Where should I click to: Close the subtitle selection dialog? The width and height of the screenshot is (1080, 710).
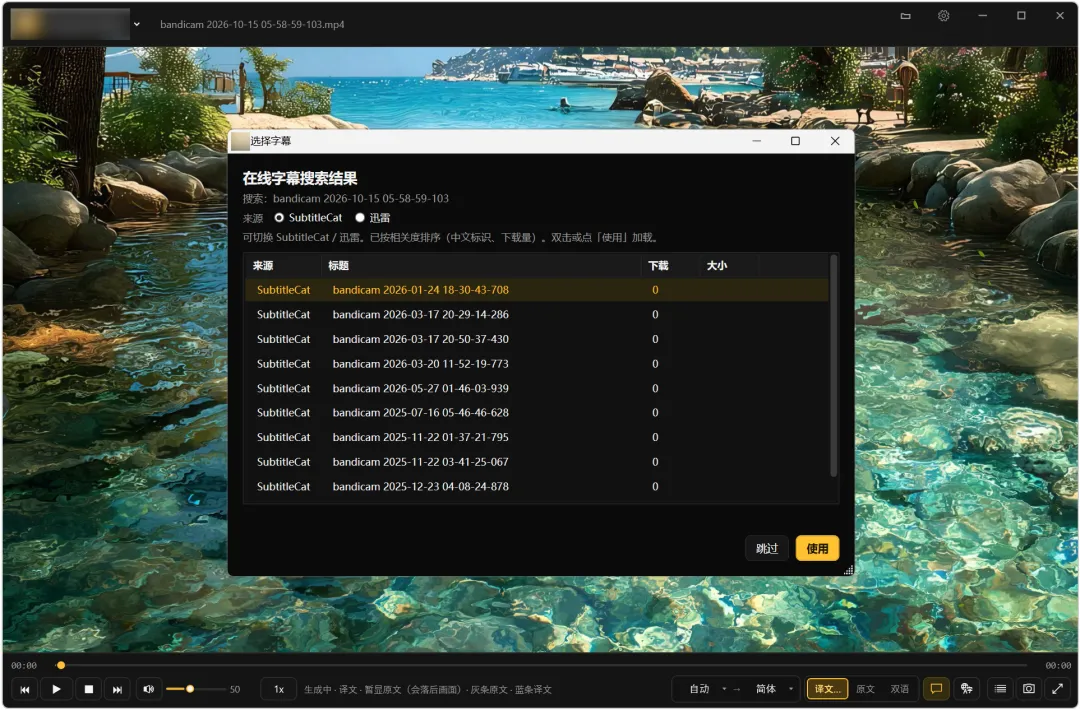pyautogui.click(x=835, y=141)
